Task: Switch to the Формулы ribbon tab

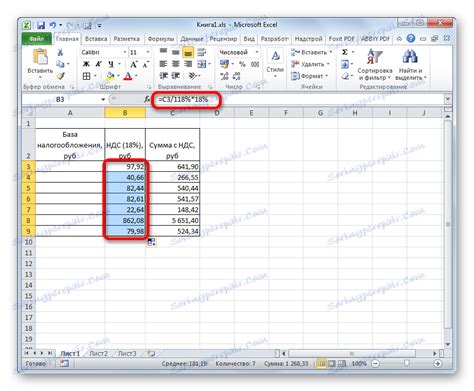Action: (x=161, y=39)
